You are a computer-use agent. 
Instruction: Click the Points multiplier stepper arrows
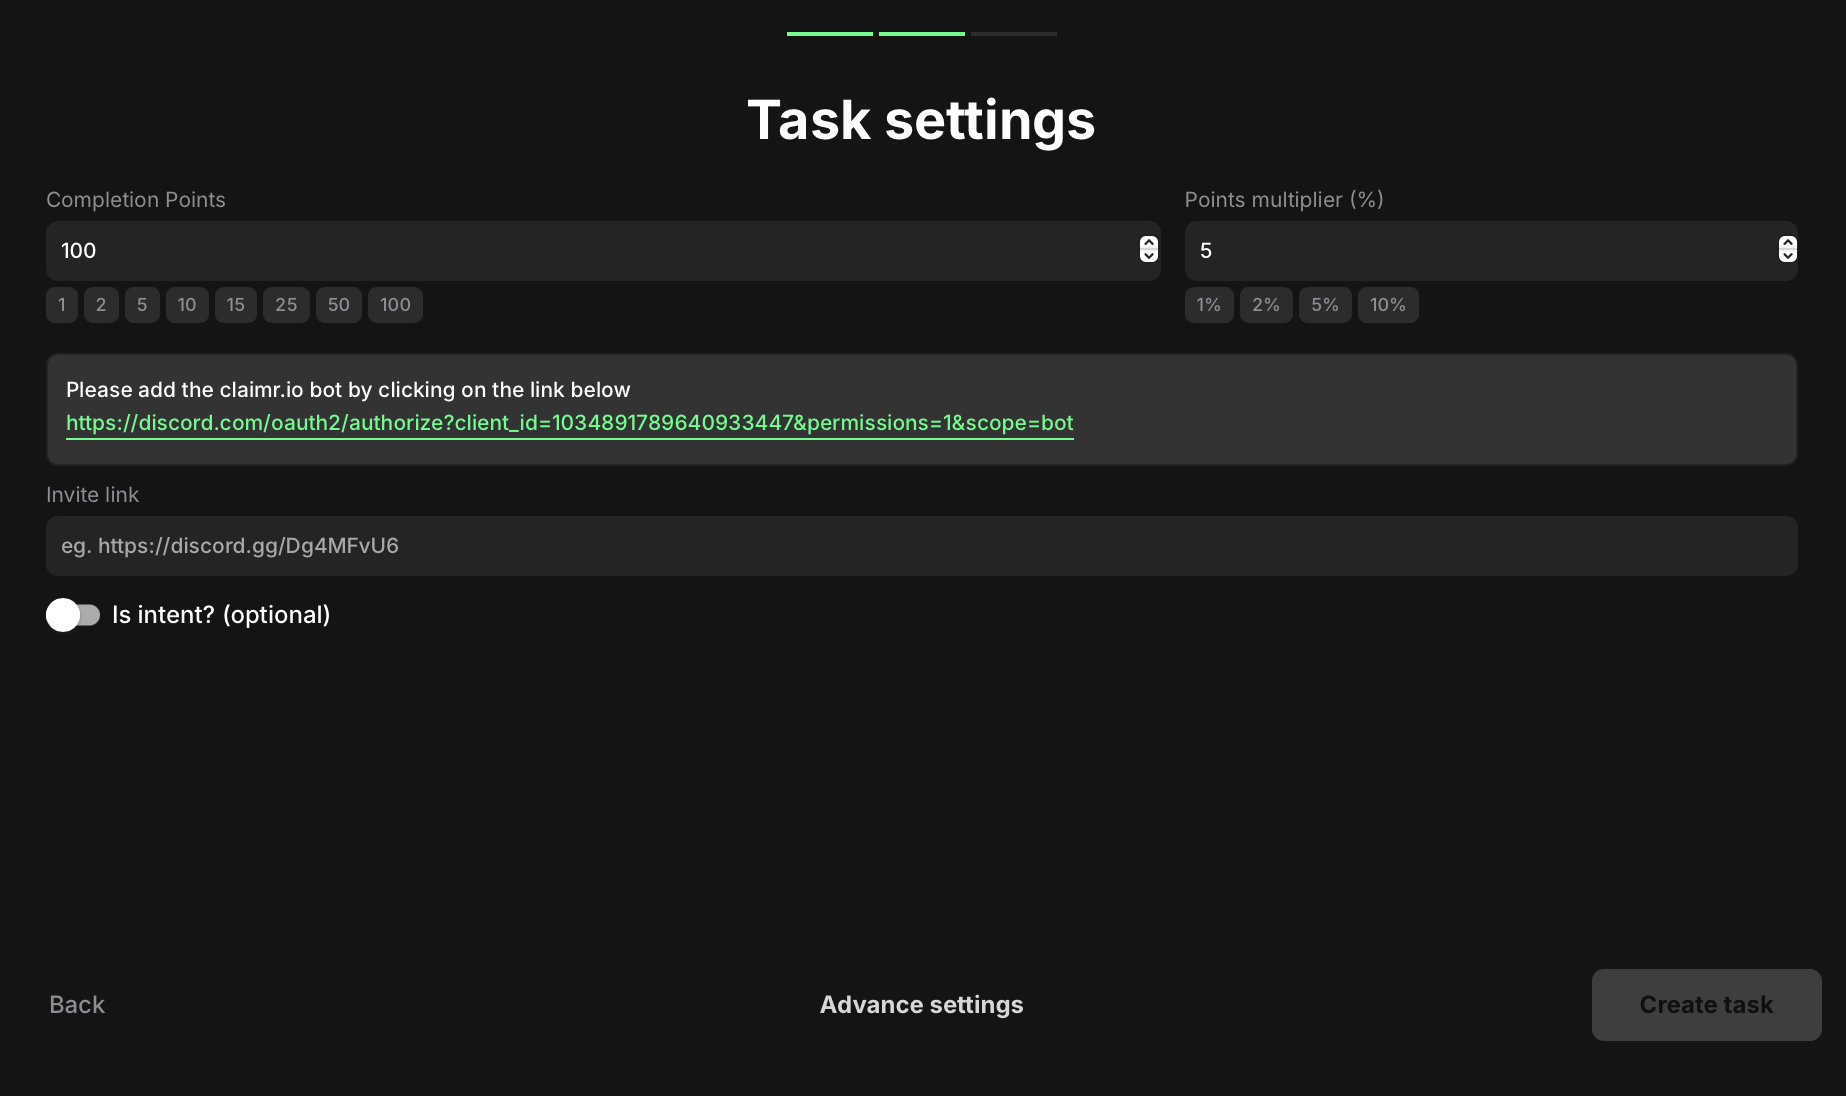[1787, 250]
